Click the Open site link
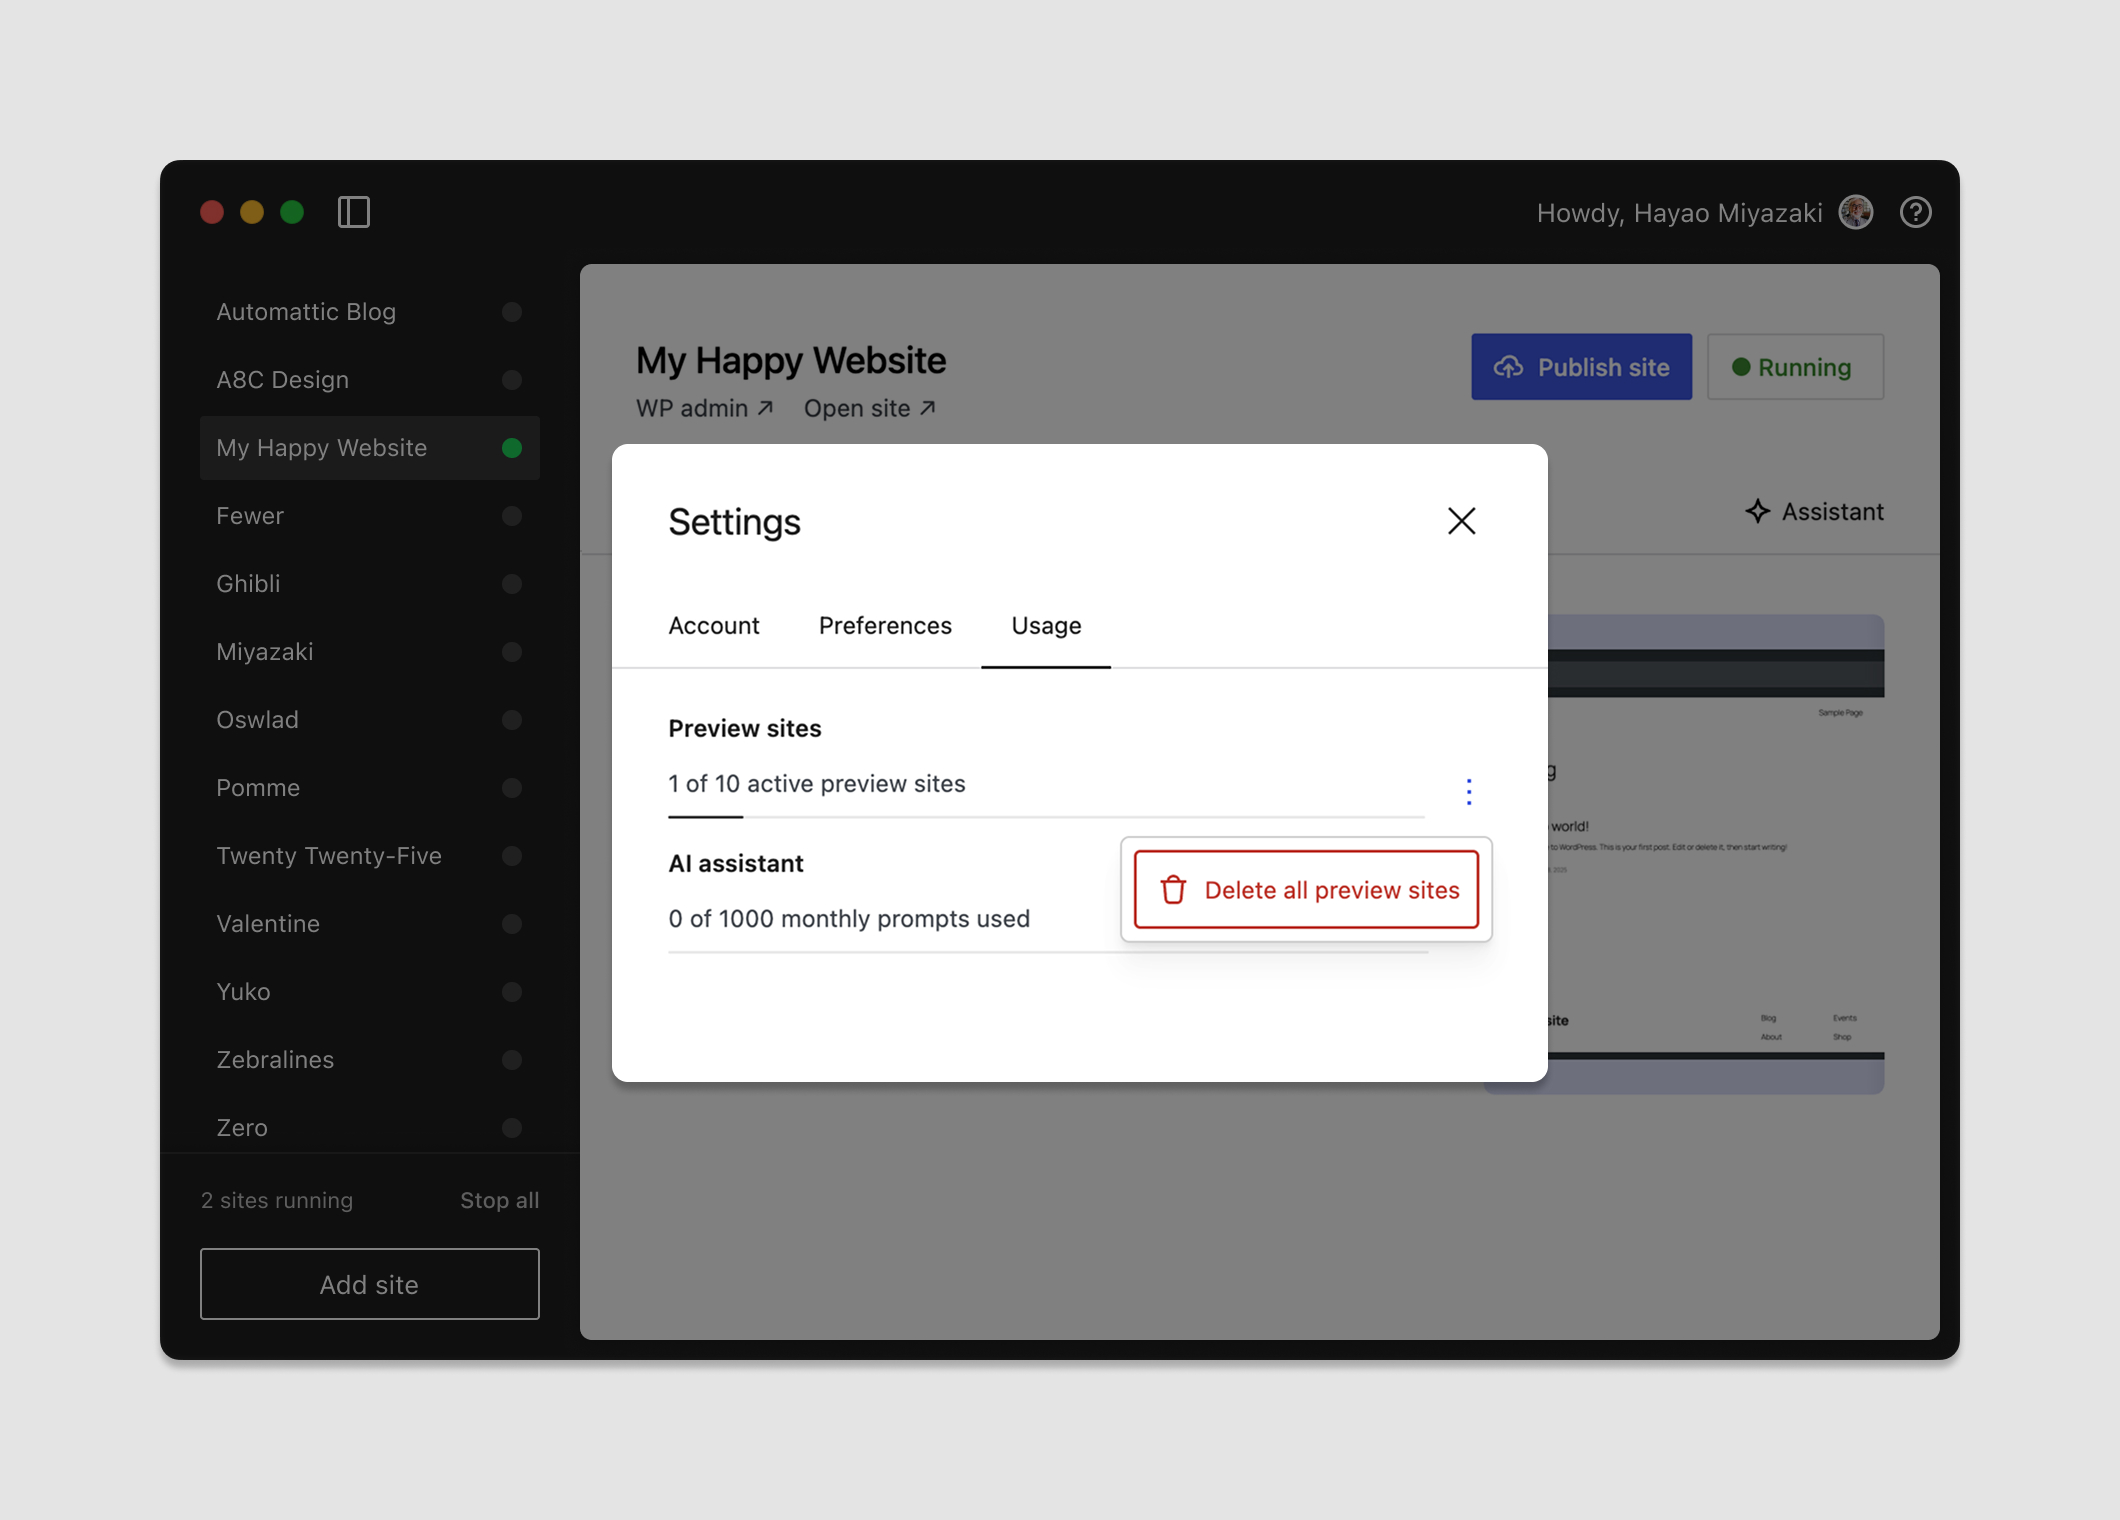2120x1520 pixels. click(870, 409)
